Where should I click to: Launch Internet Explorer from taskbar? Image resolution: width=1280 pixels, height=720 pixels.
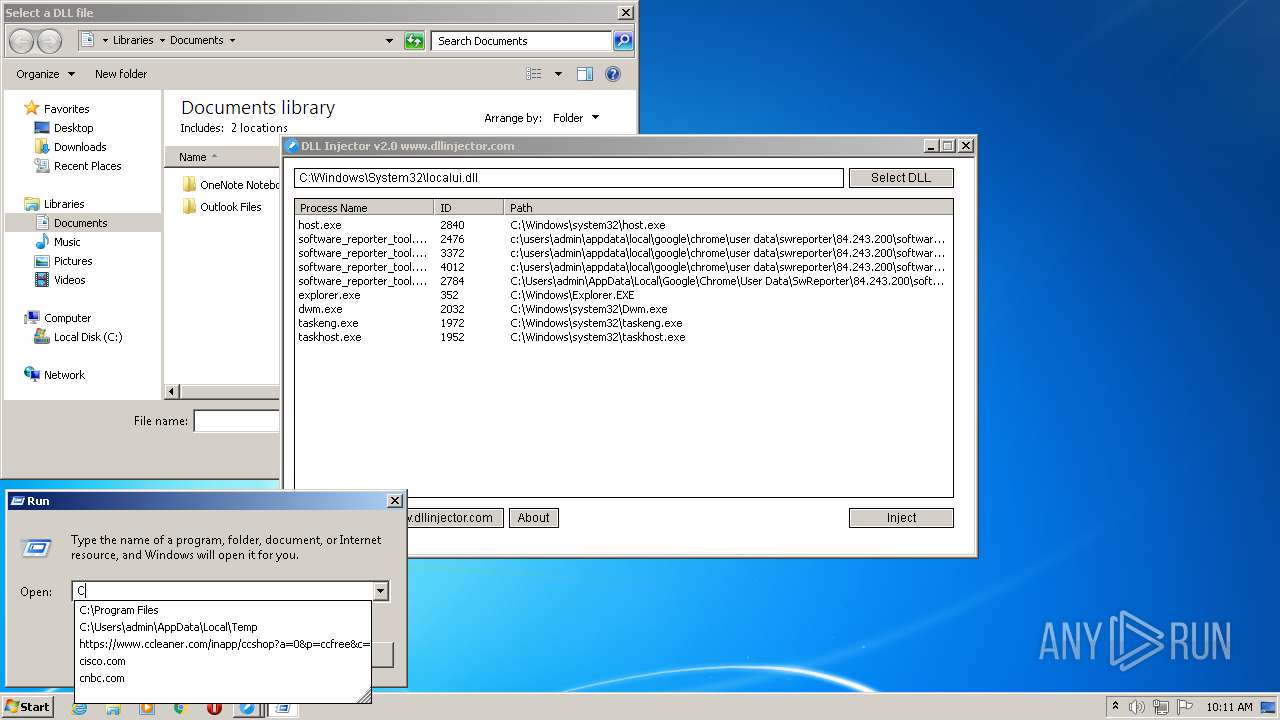pos(79,707)
